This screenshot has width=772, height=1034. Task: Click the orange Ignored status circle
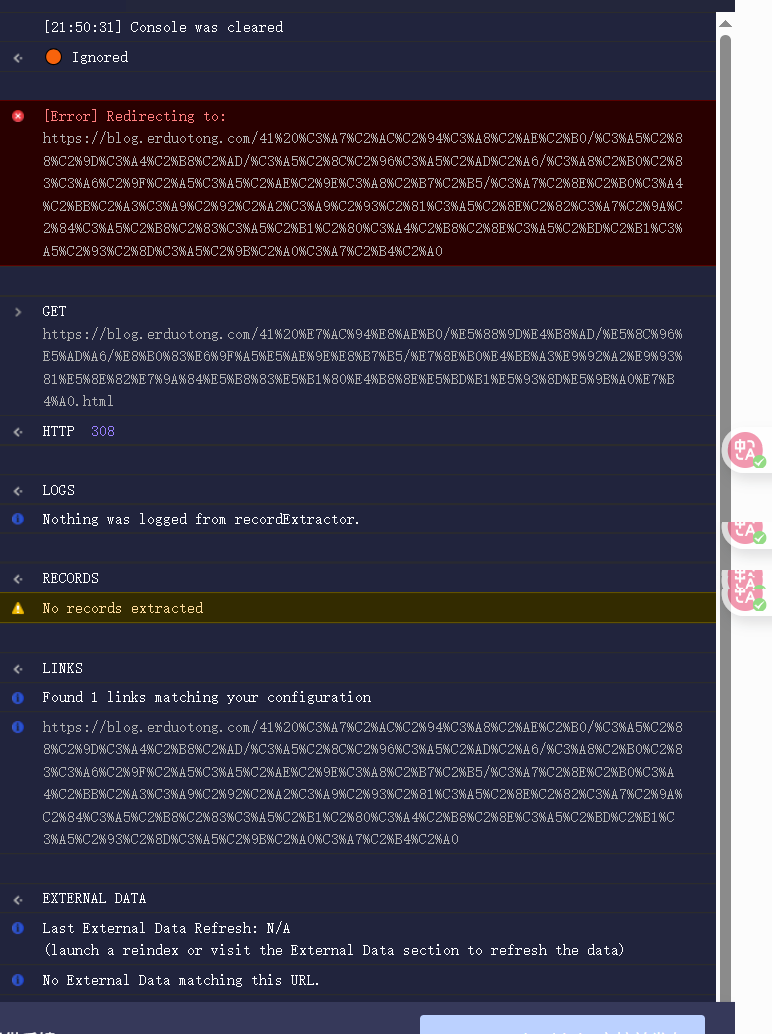coord(53,57)
